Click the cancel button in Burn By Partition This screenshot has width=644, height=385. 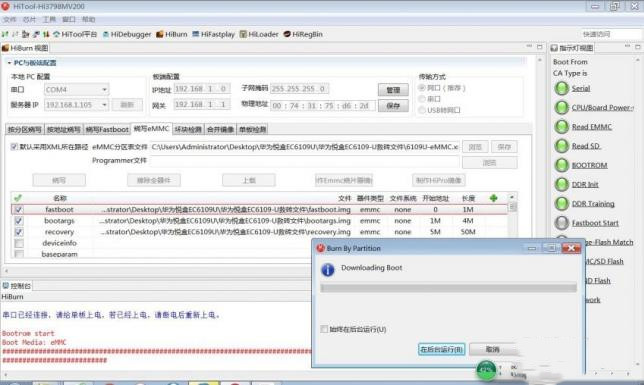coord(492,349)
